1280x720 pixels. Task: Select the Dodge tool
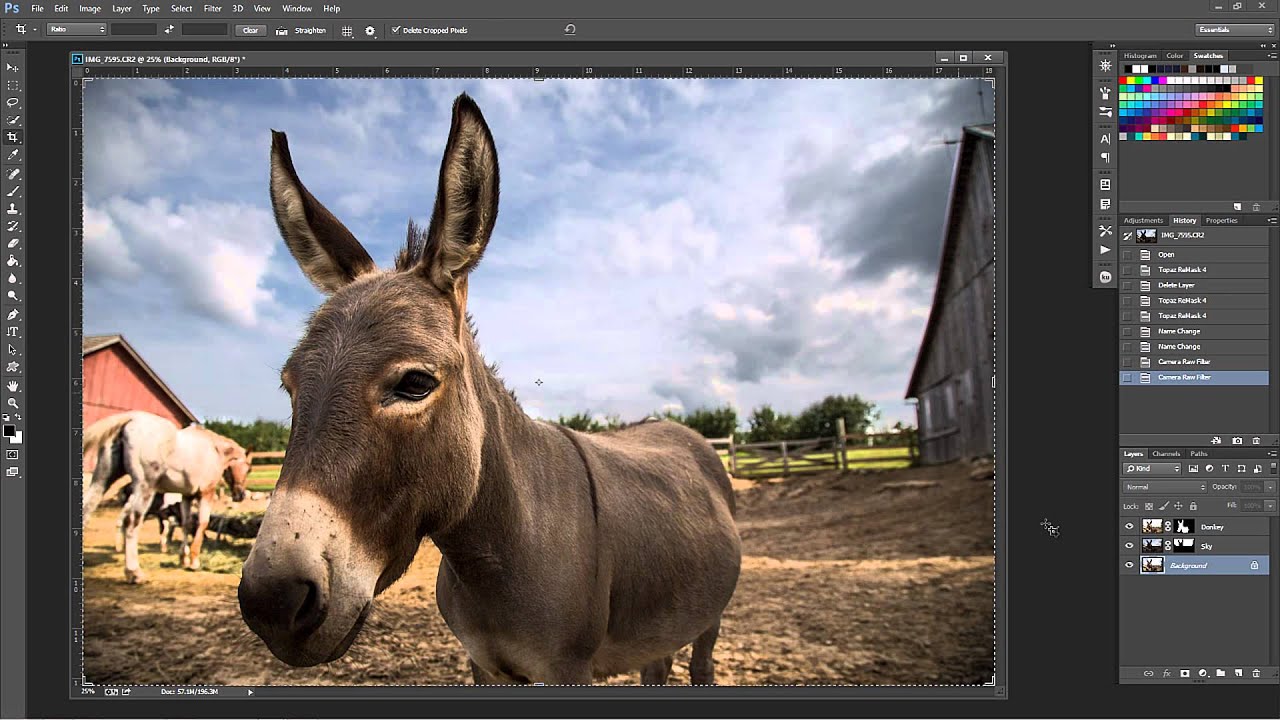13,296
